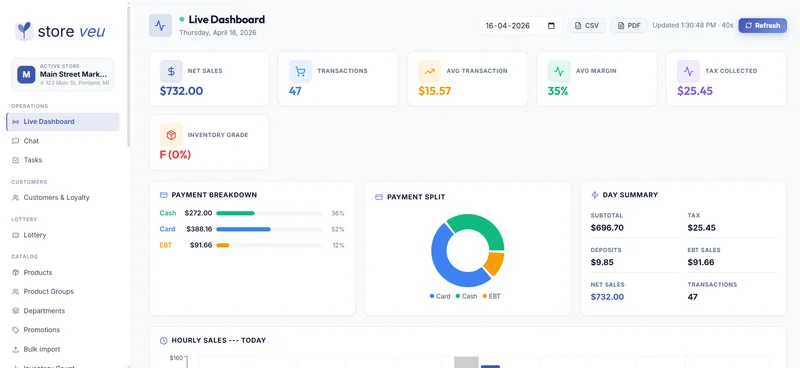This screenshot has width=800, height=368.
Task: Click the blue M store avatar
Action: pyautogui.click(x=26, y=75)
